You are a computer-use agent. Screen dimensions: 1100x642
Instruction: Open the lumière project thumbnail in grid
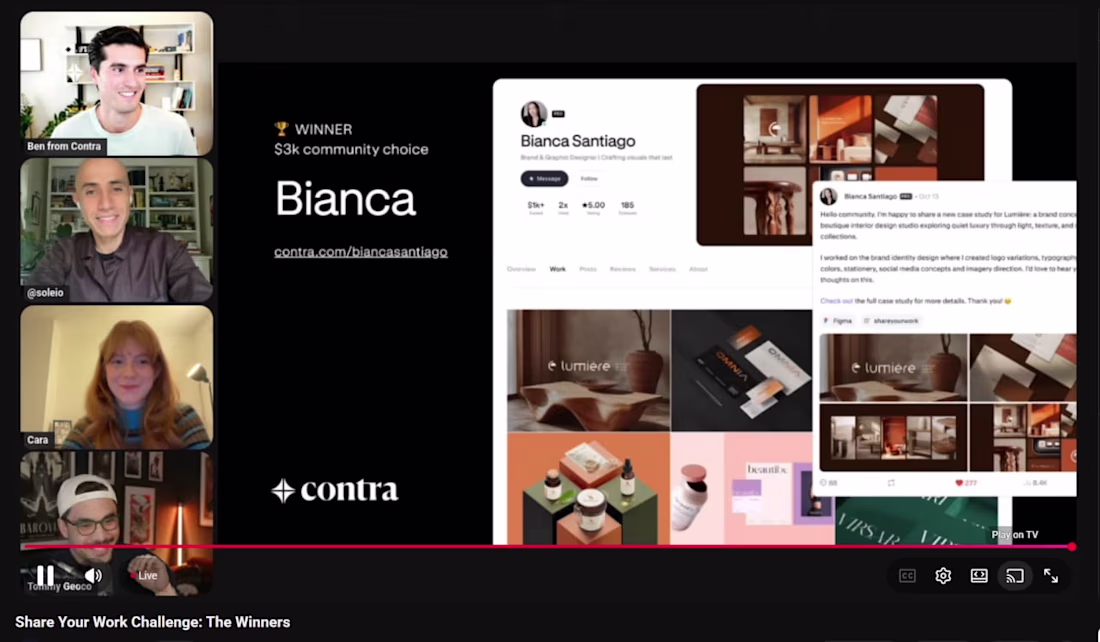click(589, 370)
